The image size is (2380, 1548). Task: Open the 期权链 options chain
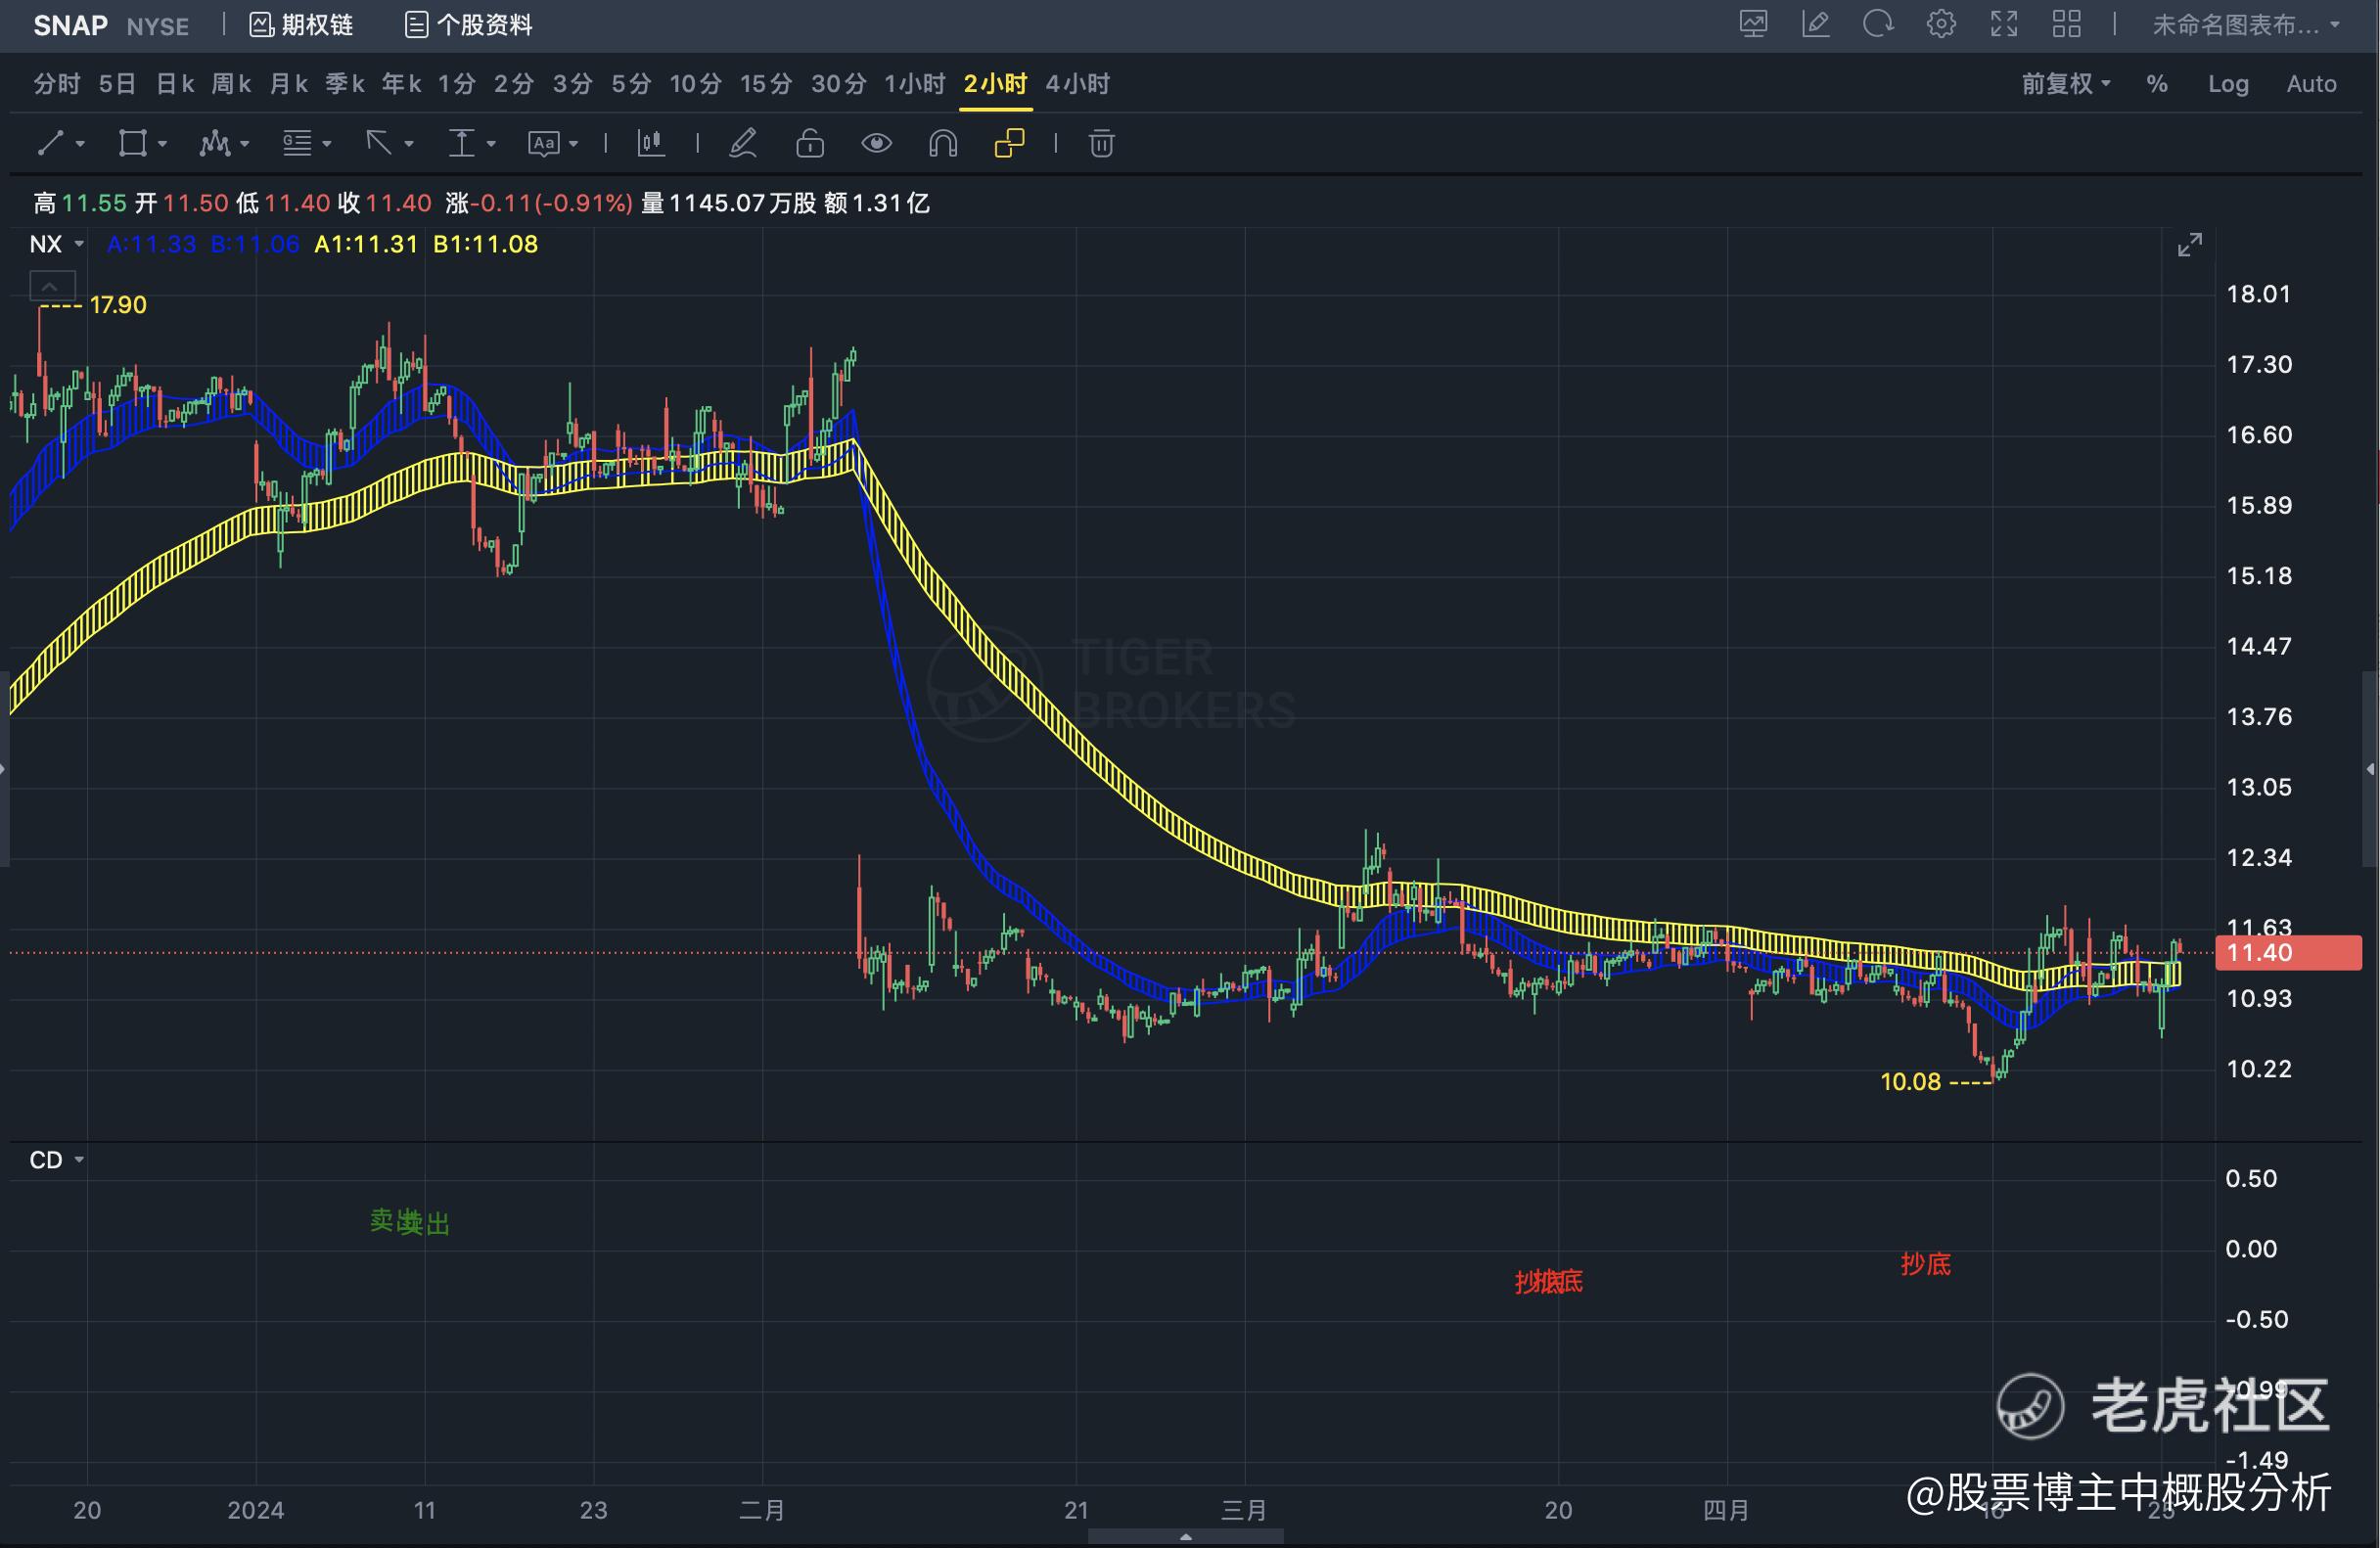click(x=301, y=25)
